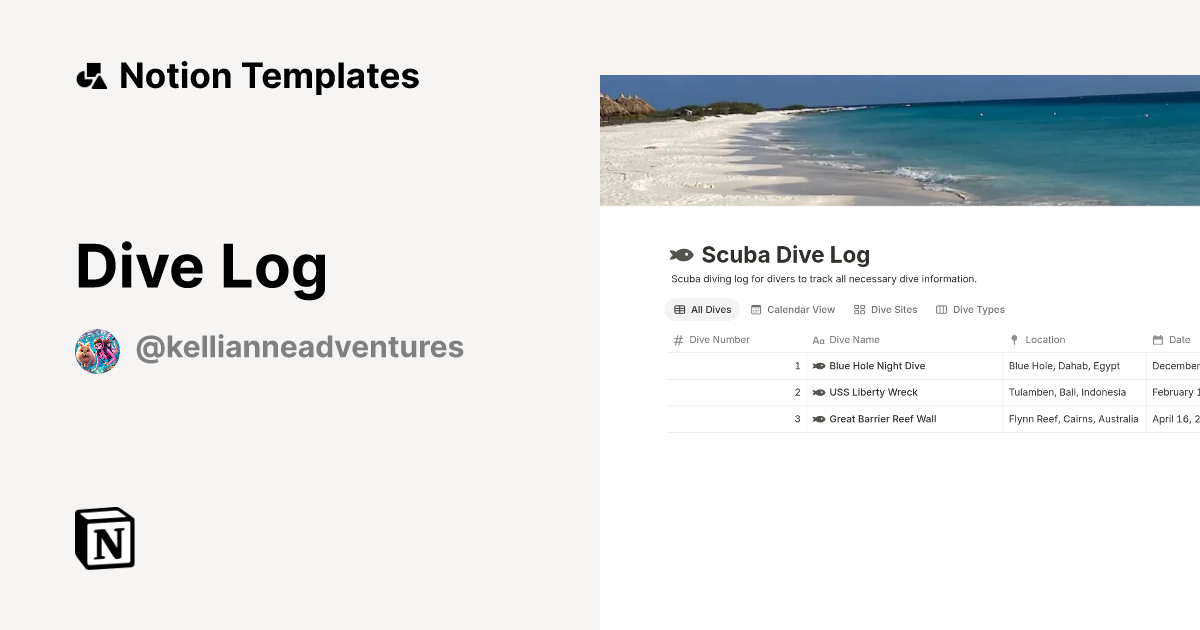
Task: Click the Notion logo at the bottom left
Action: tap(104, 539)
